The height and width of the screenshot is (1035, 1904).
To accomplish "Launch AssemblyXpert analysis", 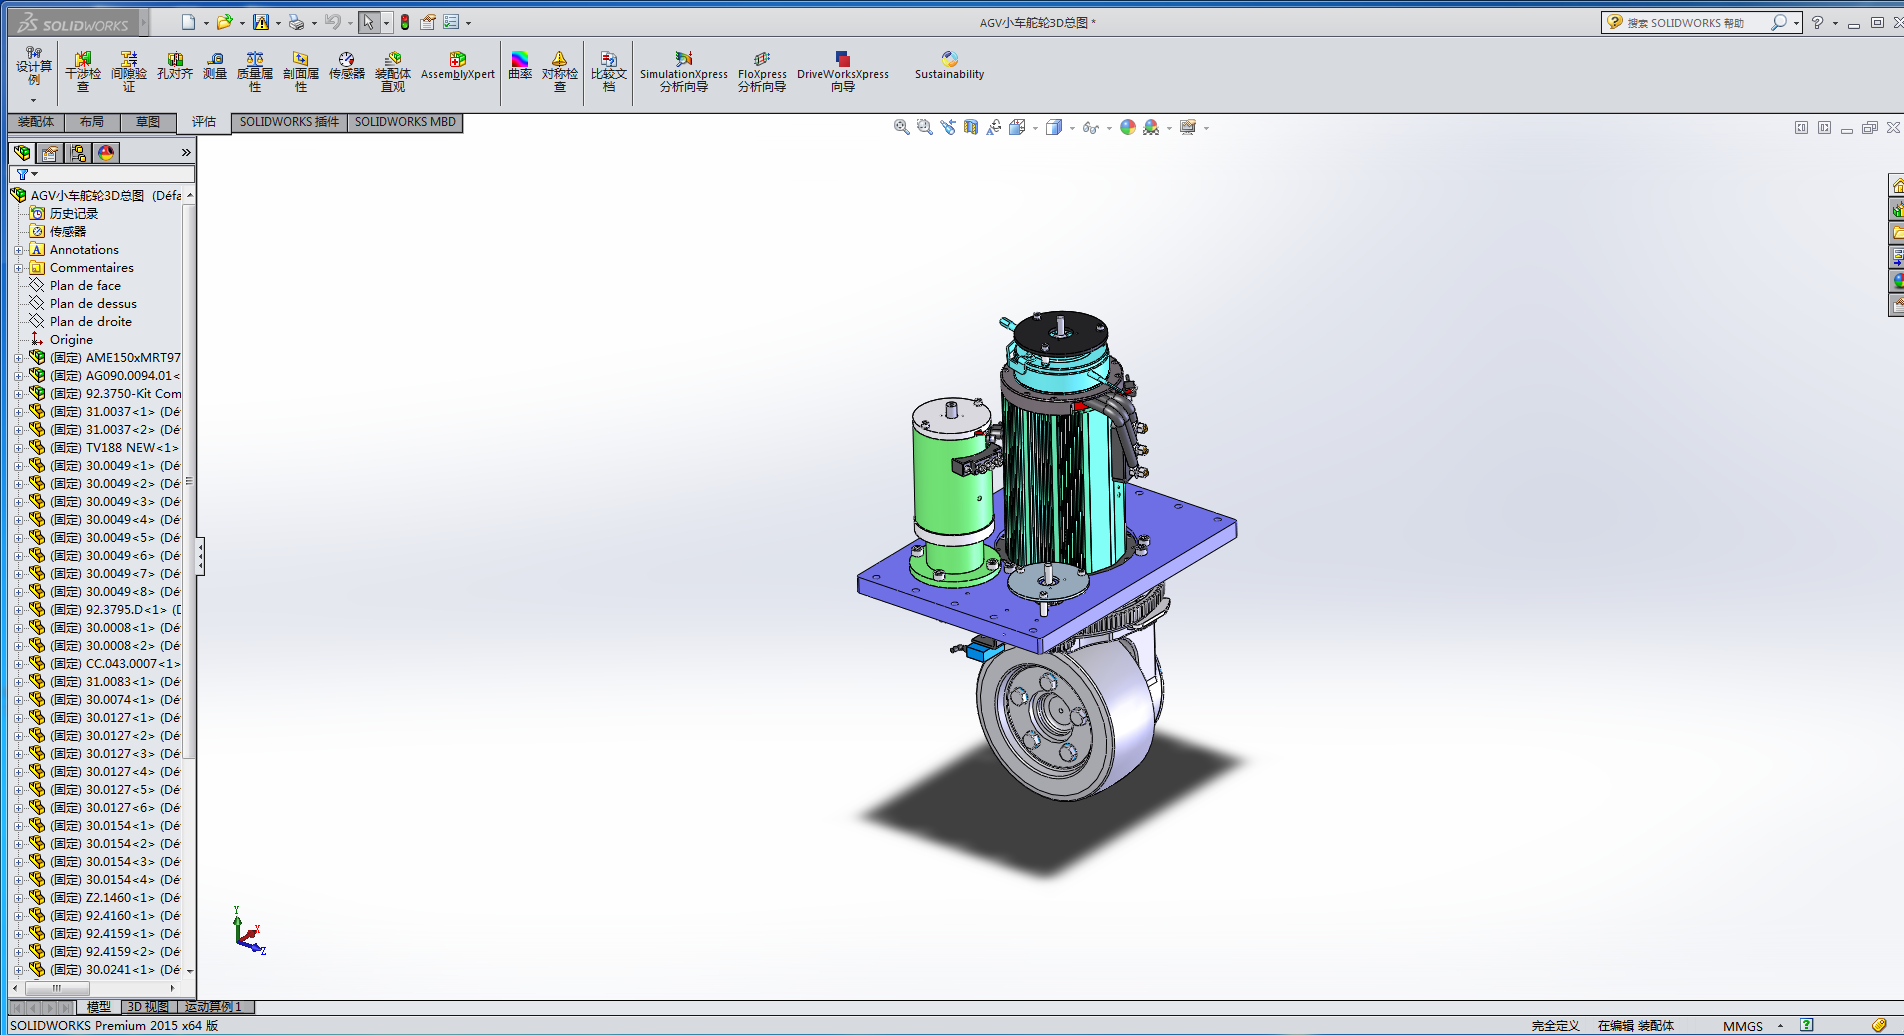I will pyautogui.click(x=458, y=66).
